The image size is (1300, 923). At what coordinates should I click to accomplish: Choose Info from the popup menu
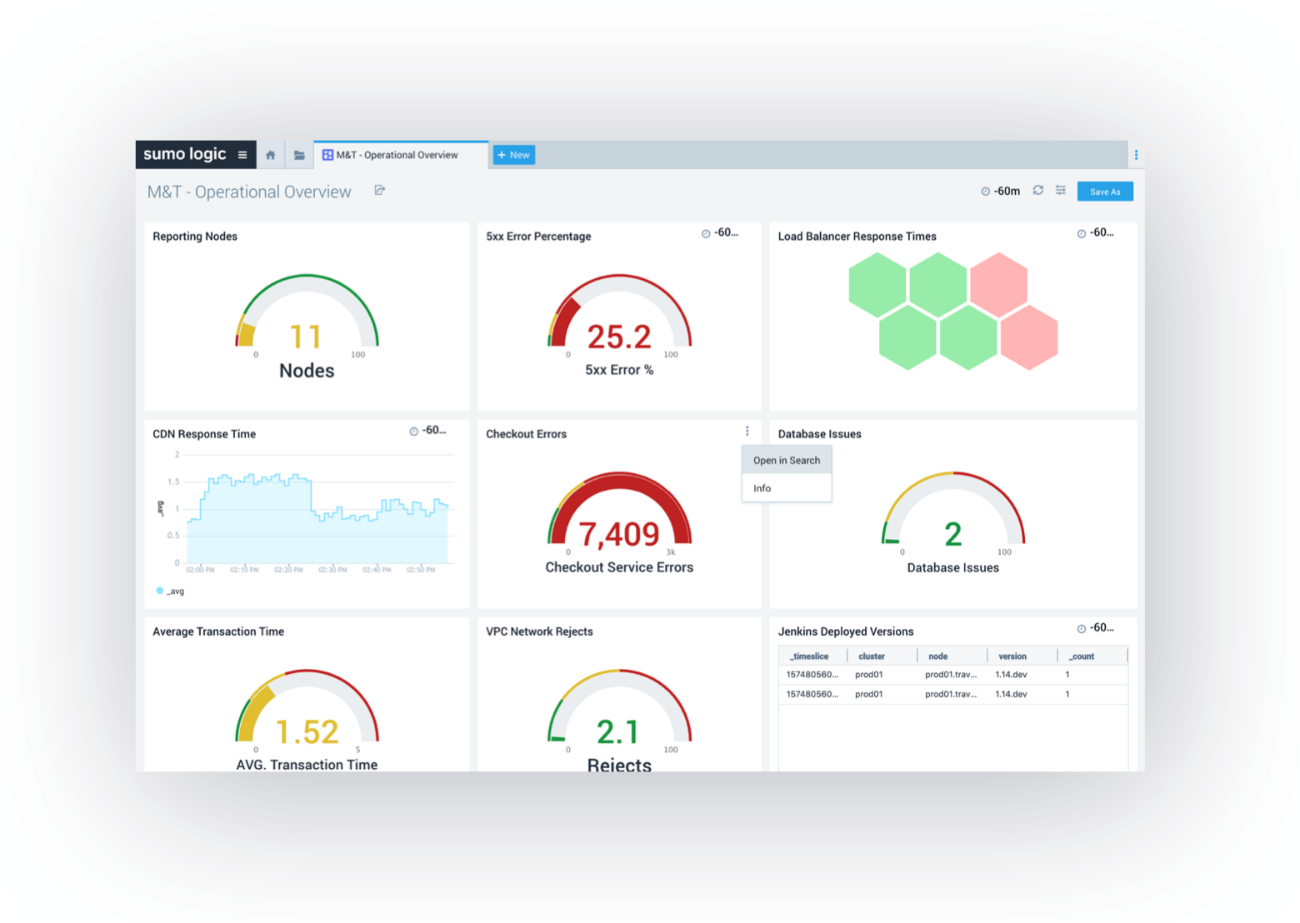click(x=787, y=488)
